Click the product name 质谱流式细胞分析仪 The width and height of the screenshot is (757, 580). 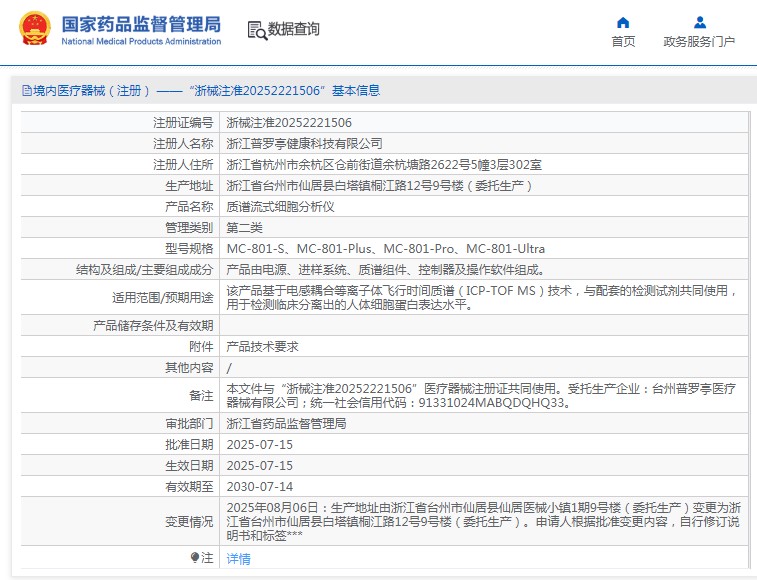pos(280,206)
